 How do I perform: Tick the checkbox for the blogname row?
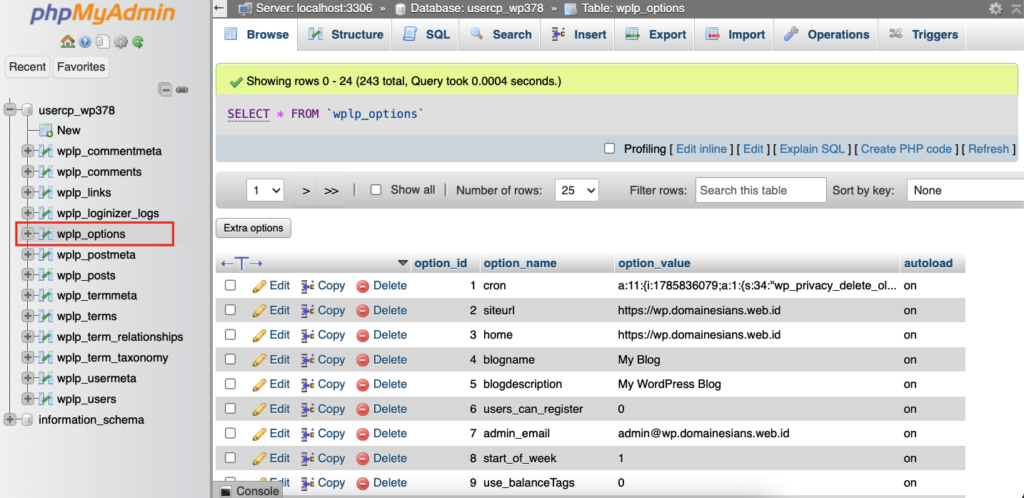[x=230, y=359]
